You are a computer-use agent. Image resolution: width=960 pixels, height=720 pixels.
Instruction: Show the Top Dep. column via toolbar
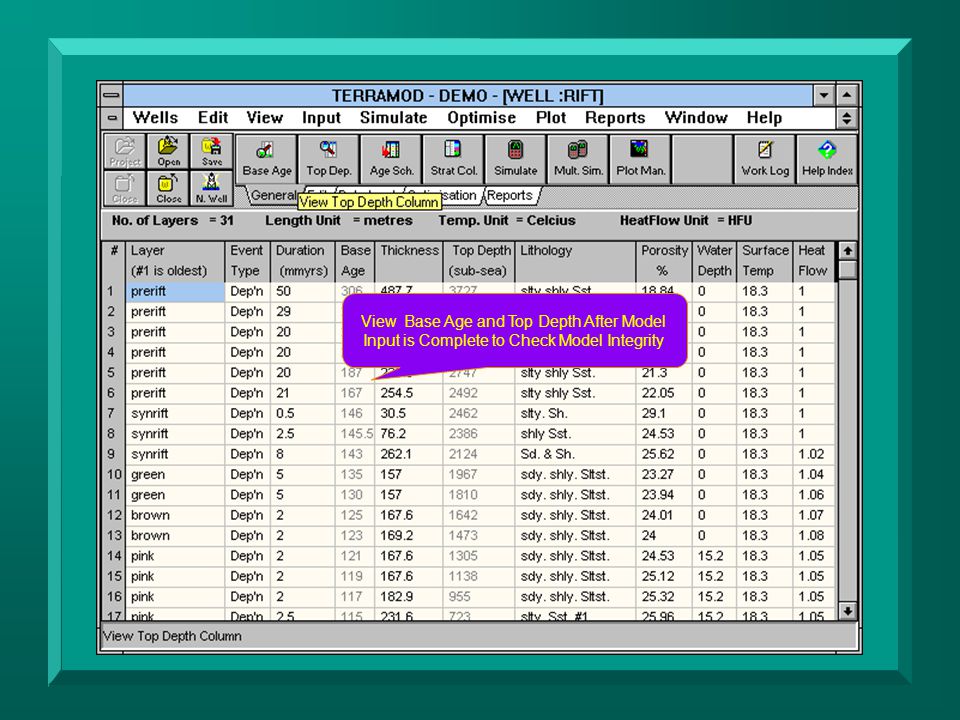(329, 159)
